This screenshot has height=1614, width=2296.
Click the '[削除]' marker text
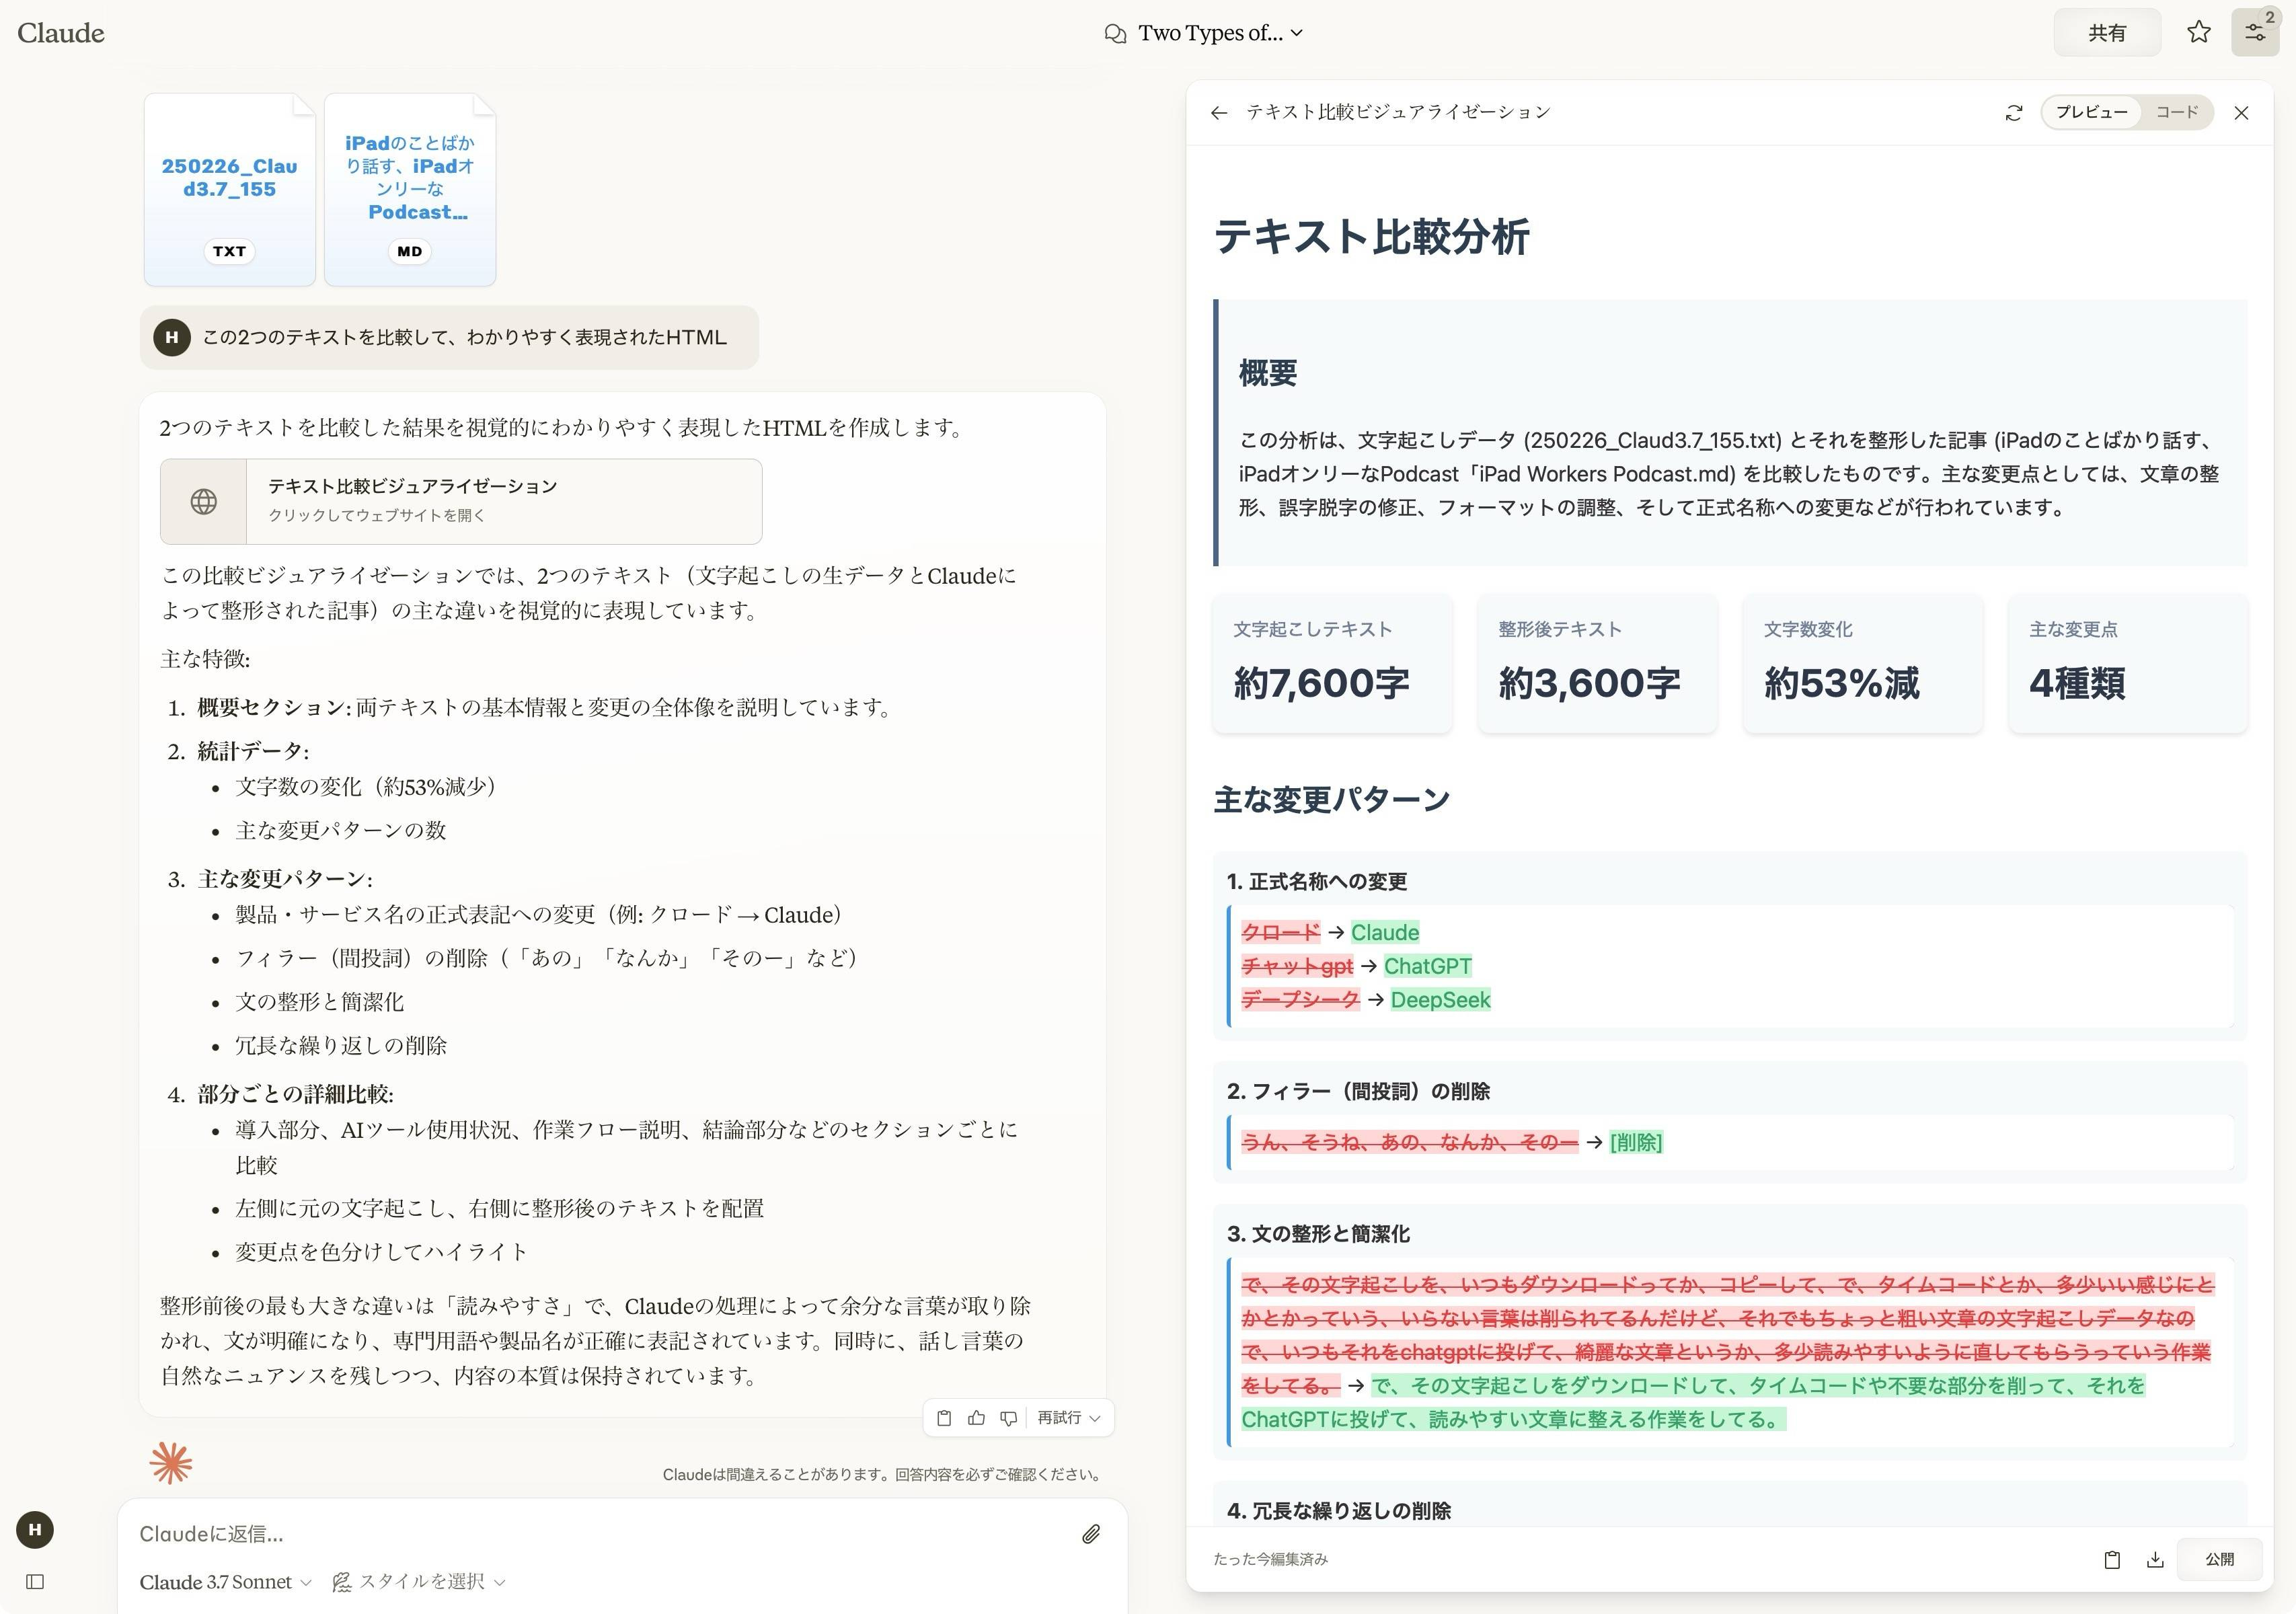1636,1143
